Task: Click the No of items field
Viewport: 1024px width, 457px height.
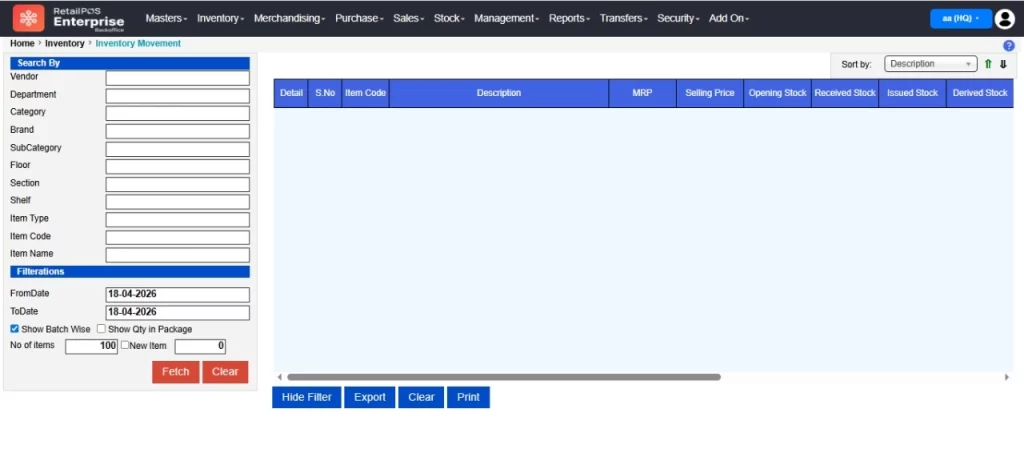Action: tap(91, 346)
